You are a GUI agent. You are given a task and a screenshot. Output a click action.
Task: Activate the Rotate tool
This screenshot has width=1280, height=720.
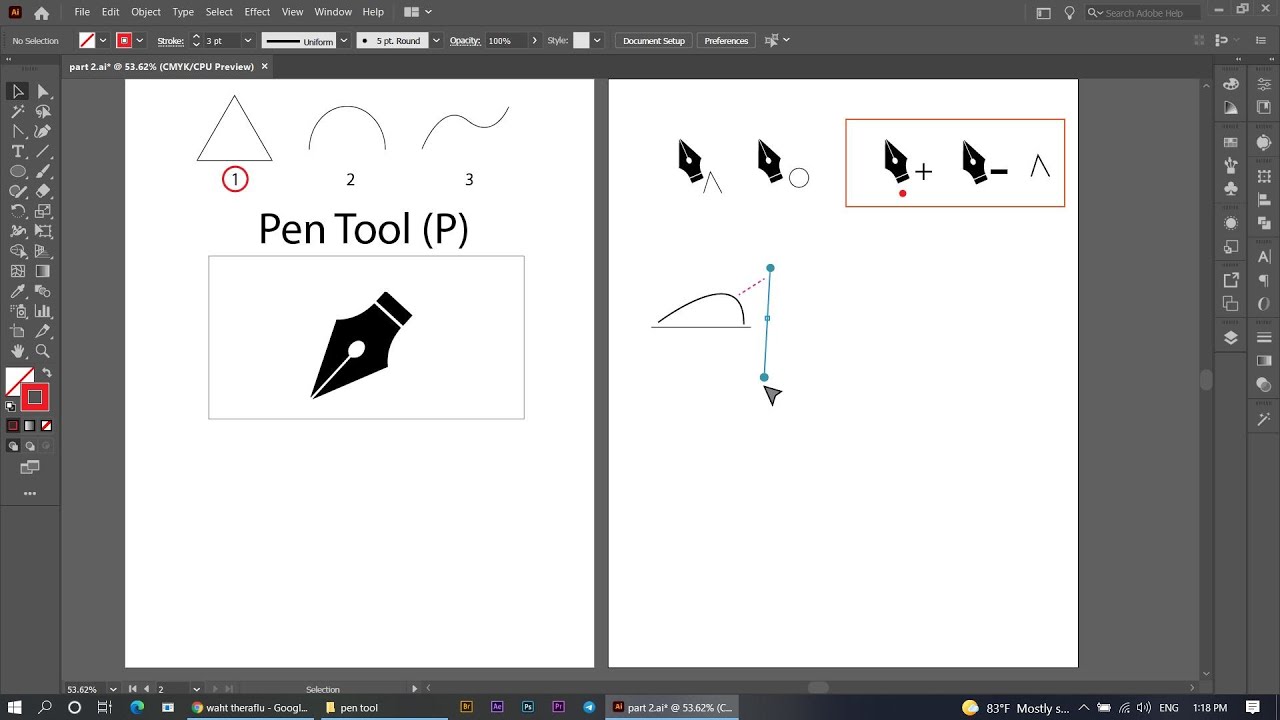(18, 212)
